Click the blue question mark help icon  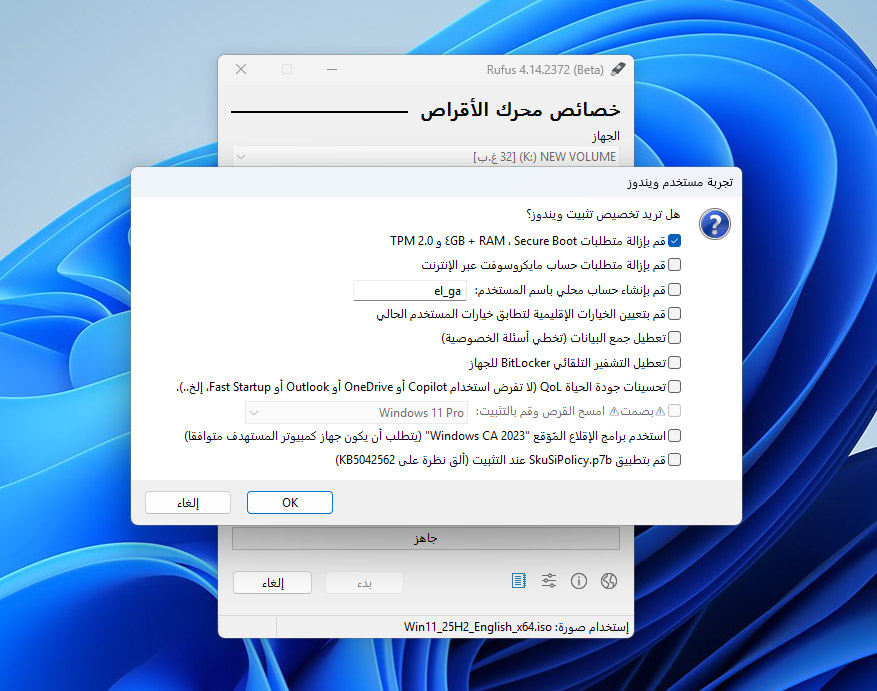click(x=715, y=225)
